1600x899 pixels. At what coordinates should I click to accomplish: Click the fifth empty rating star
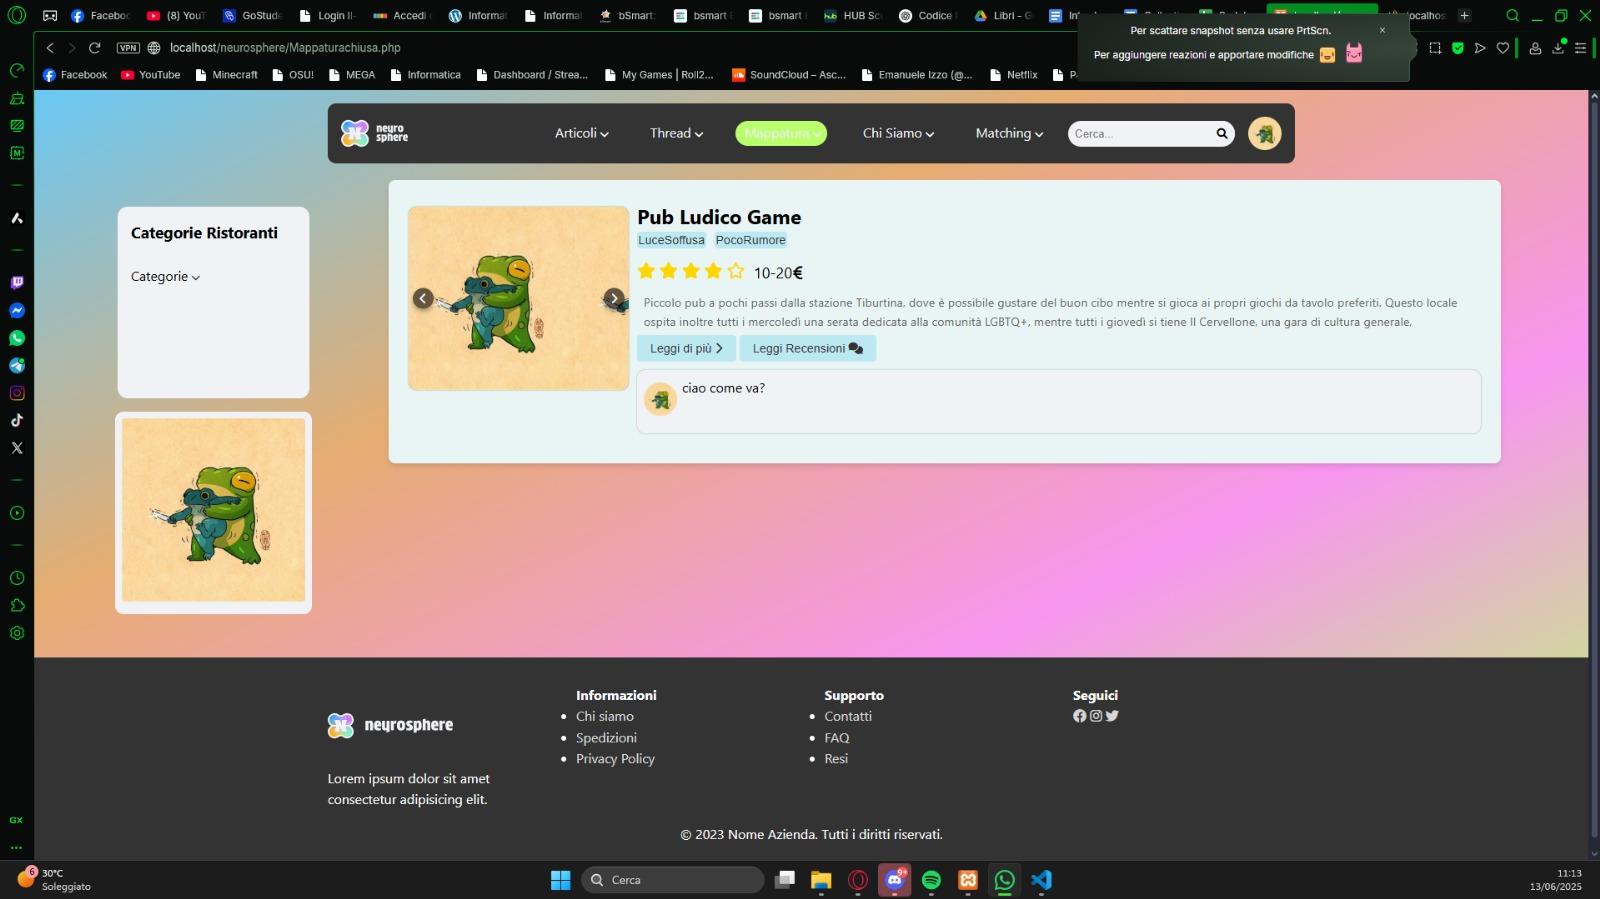point(735,271)
